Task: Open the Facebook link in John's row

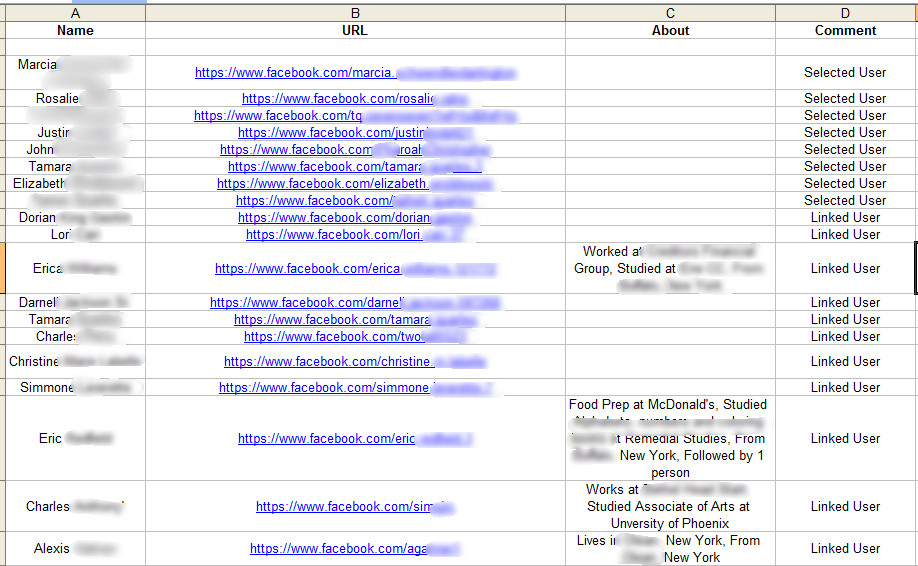Action: 355,149
